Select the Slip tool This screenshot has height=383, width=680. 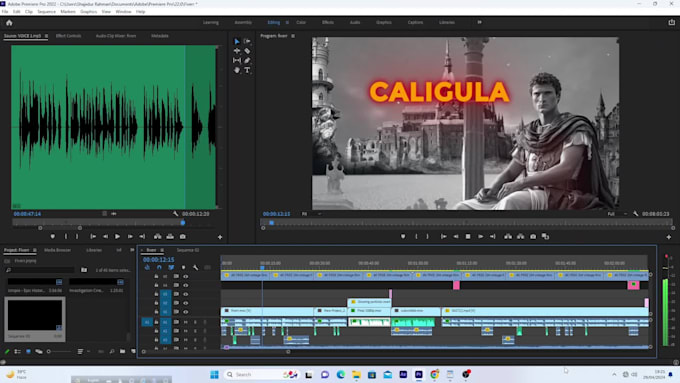pos(237,60)
